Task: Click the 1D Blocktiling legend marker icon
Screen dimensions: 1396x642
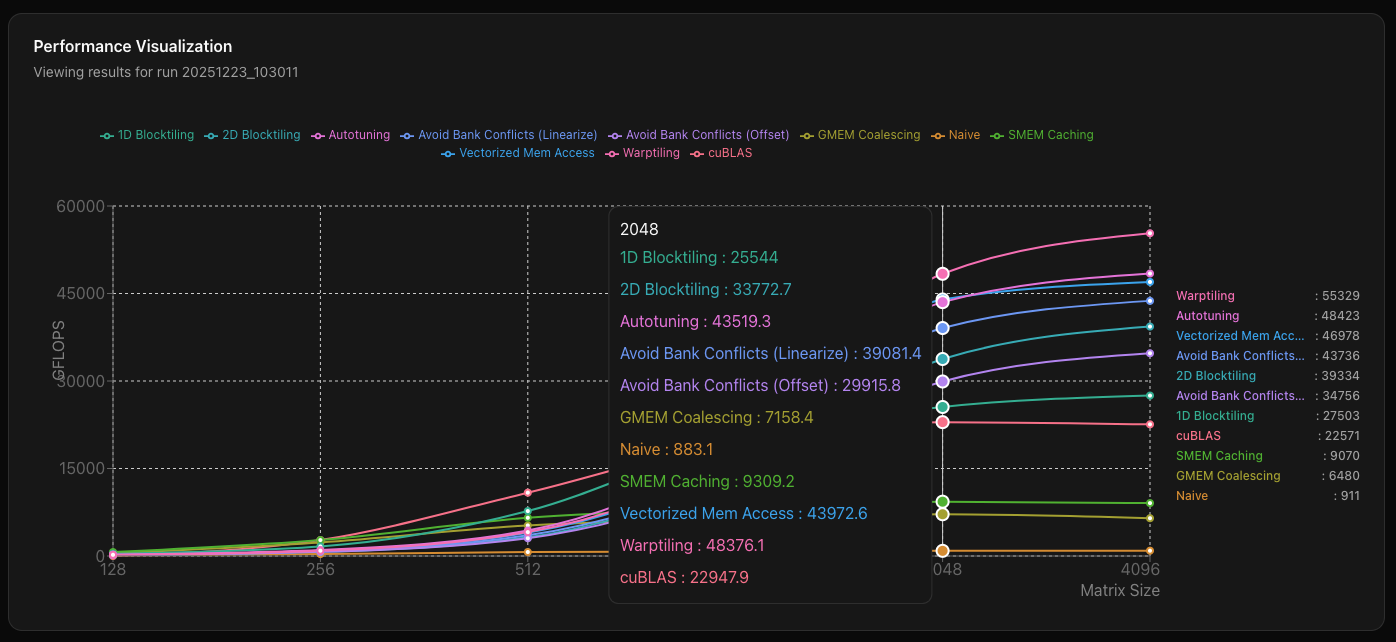Action: (107, 135)
